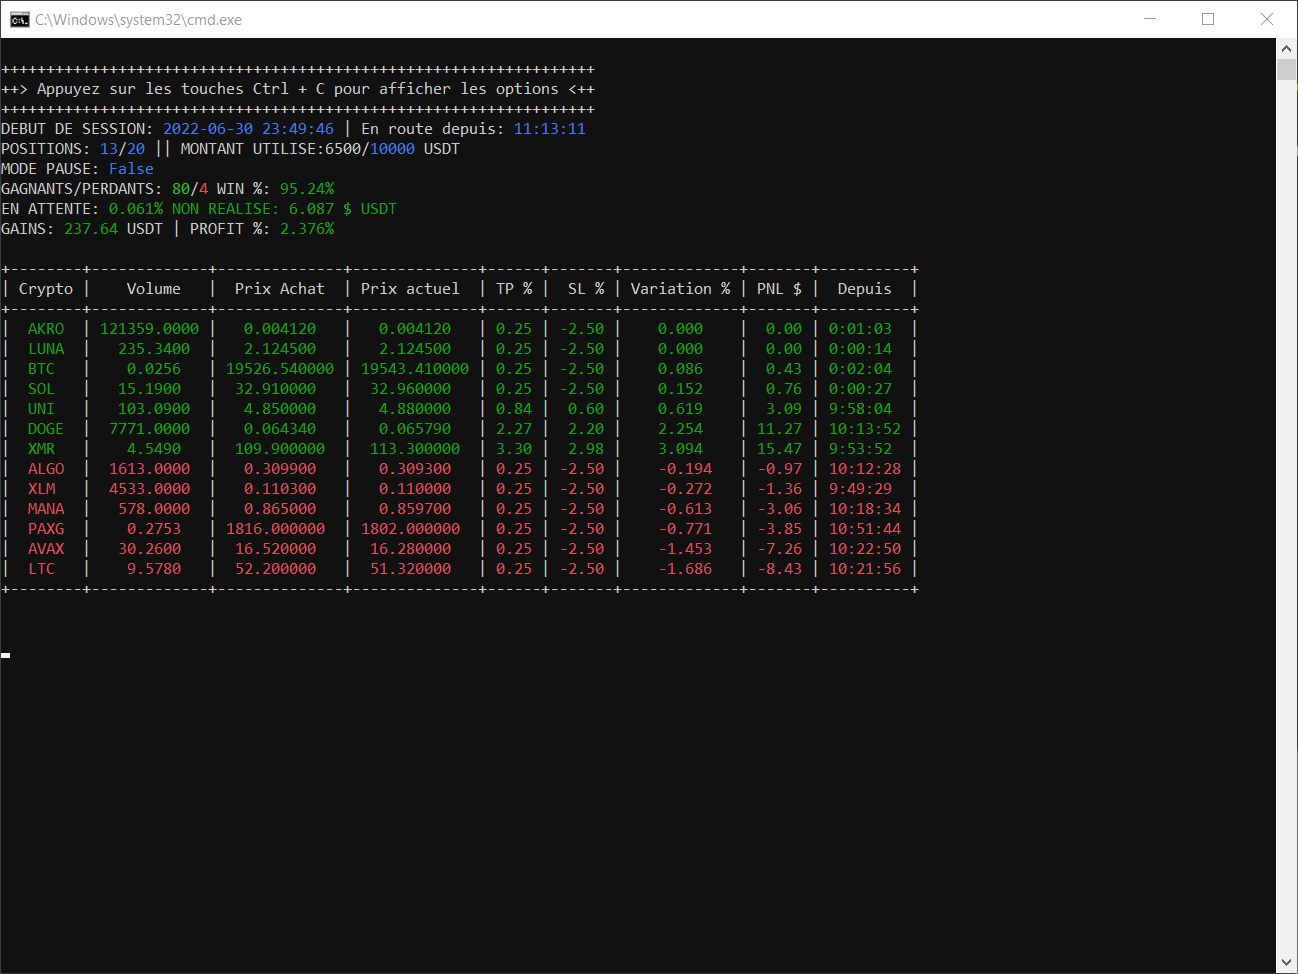This screenshot has height=974, width=1298.
Task: Click the session start date 2022-06-30 23:49:46
Action: pos(248,129)
